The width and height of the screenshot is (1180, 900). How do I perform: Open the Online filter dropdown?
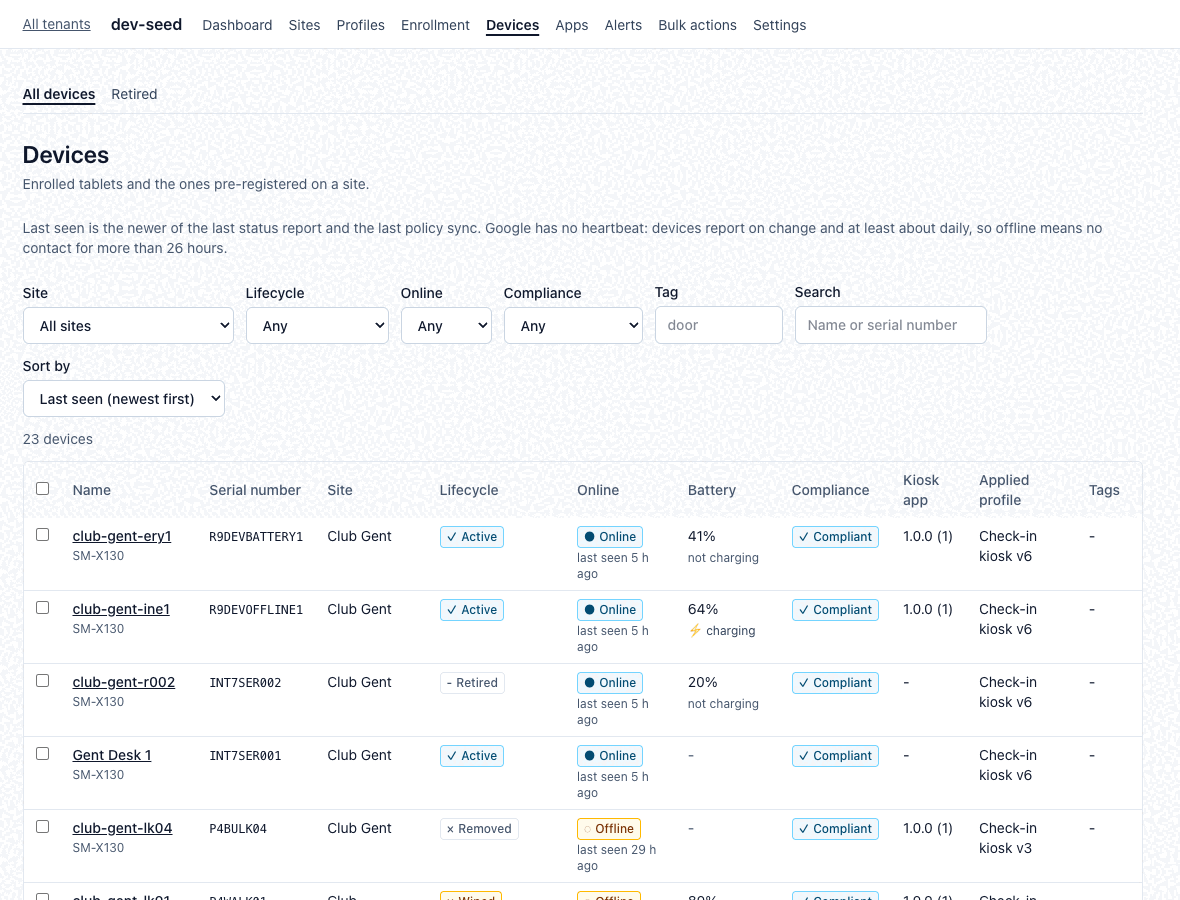click(446, 326)
